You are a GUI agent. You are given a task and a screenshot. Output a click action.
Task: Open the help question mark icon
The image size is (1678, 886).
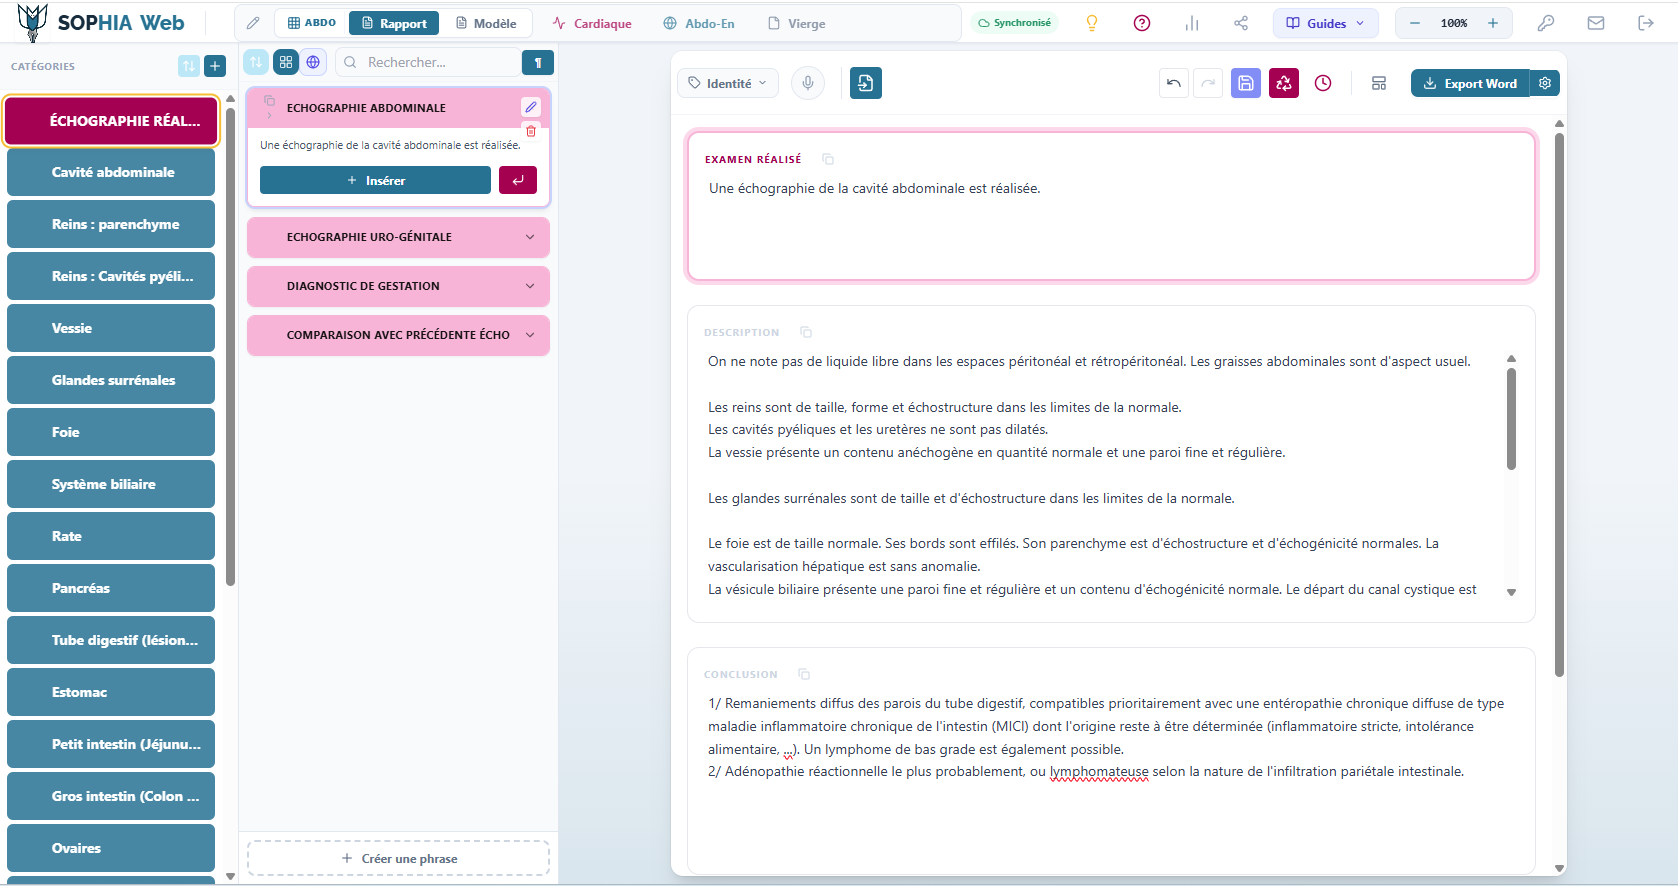point(1141,23)
